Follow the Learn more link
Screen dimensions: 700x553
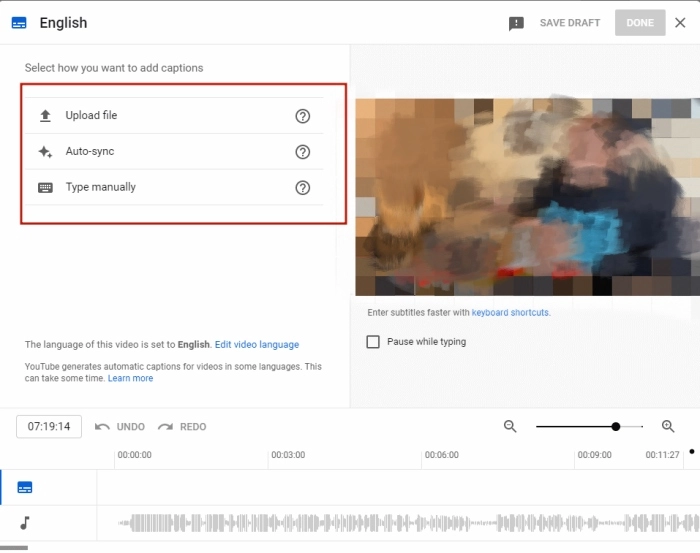pyautogui.click(x=131, y=379)
